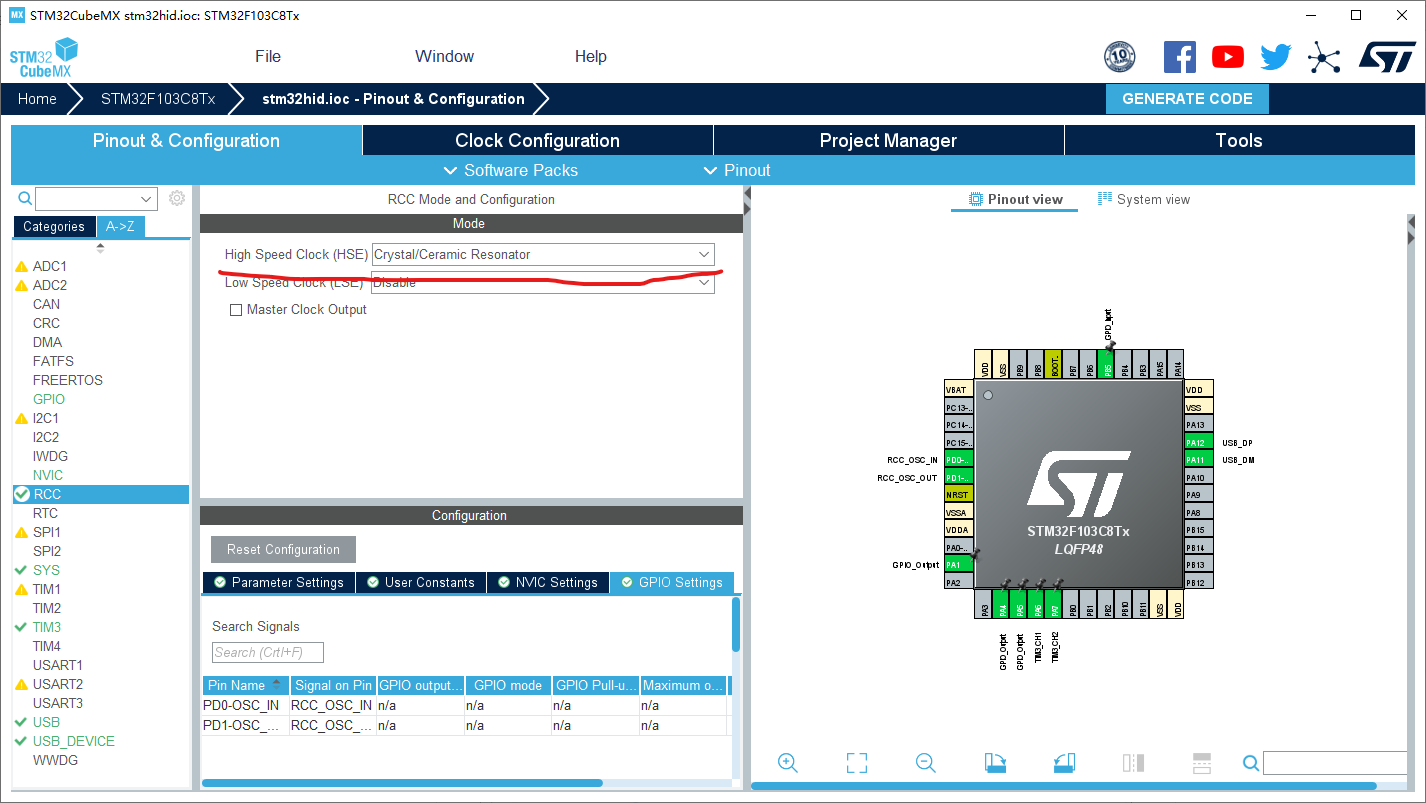The image size is (1426, 803).
Task: Collapse the peripheral list with the top arrow
Action: tap(100, 248)
